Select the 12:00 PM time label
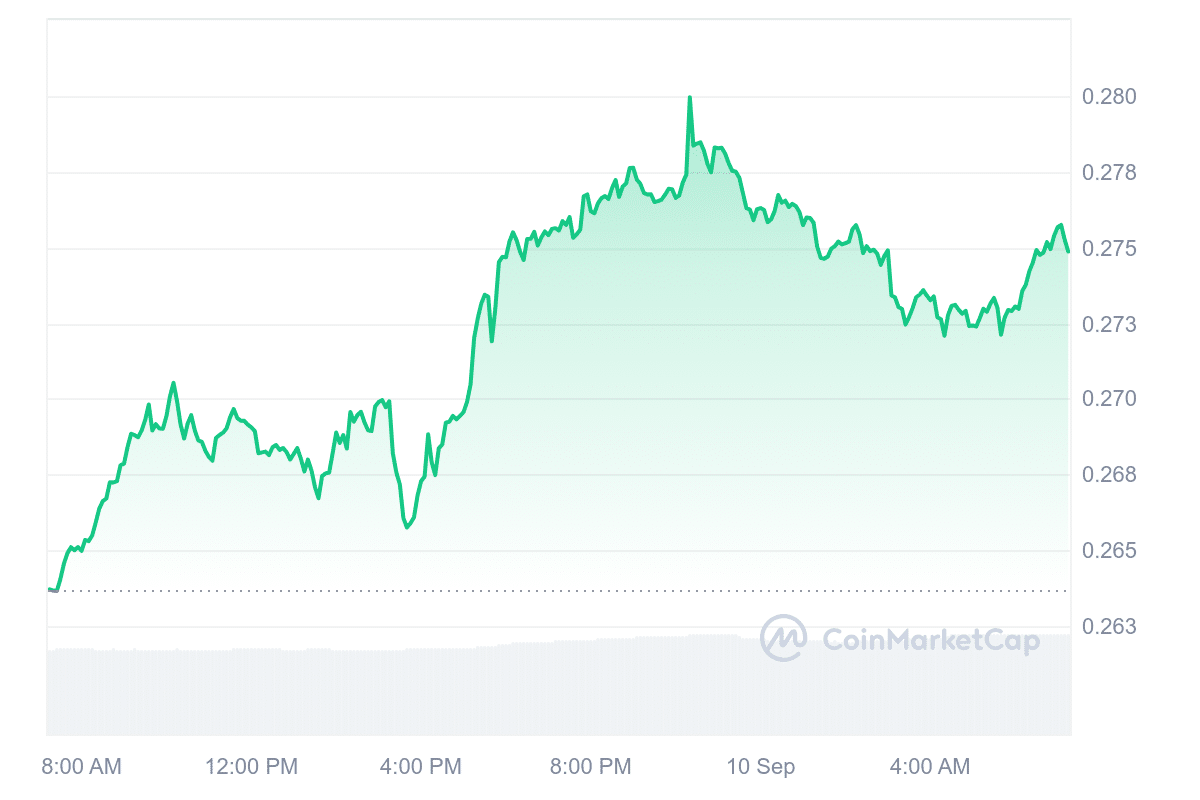Screen dimensions: 1200x800 [251, 767]
